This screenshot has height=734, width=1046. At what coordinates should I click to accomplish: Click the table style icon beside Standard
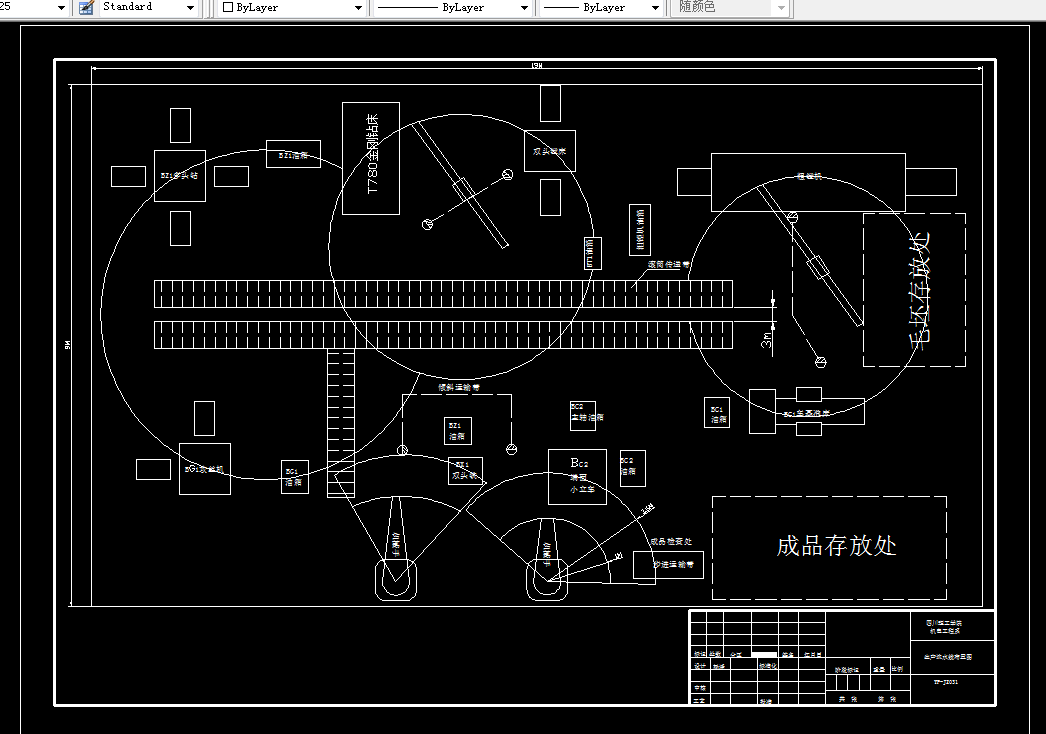pyautogui.click(x=86, y=7)
